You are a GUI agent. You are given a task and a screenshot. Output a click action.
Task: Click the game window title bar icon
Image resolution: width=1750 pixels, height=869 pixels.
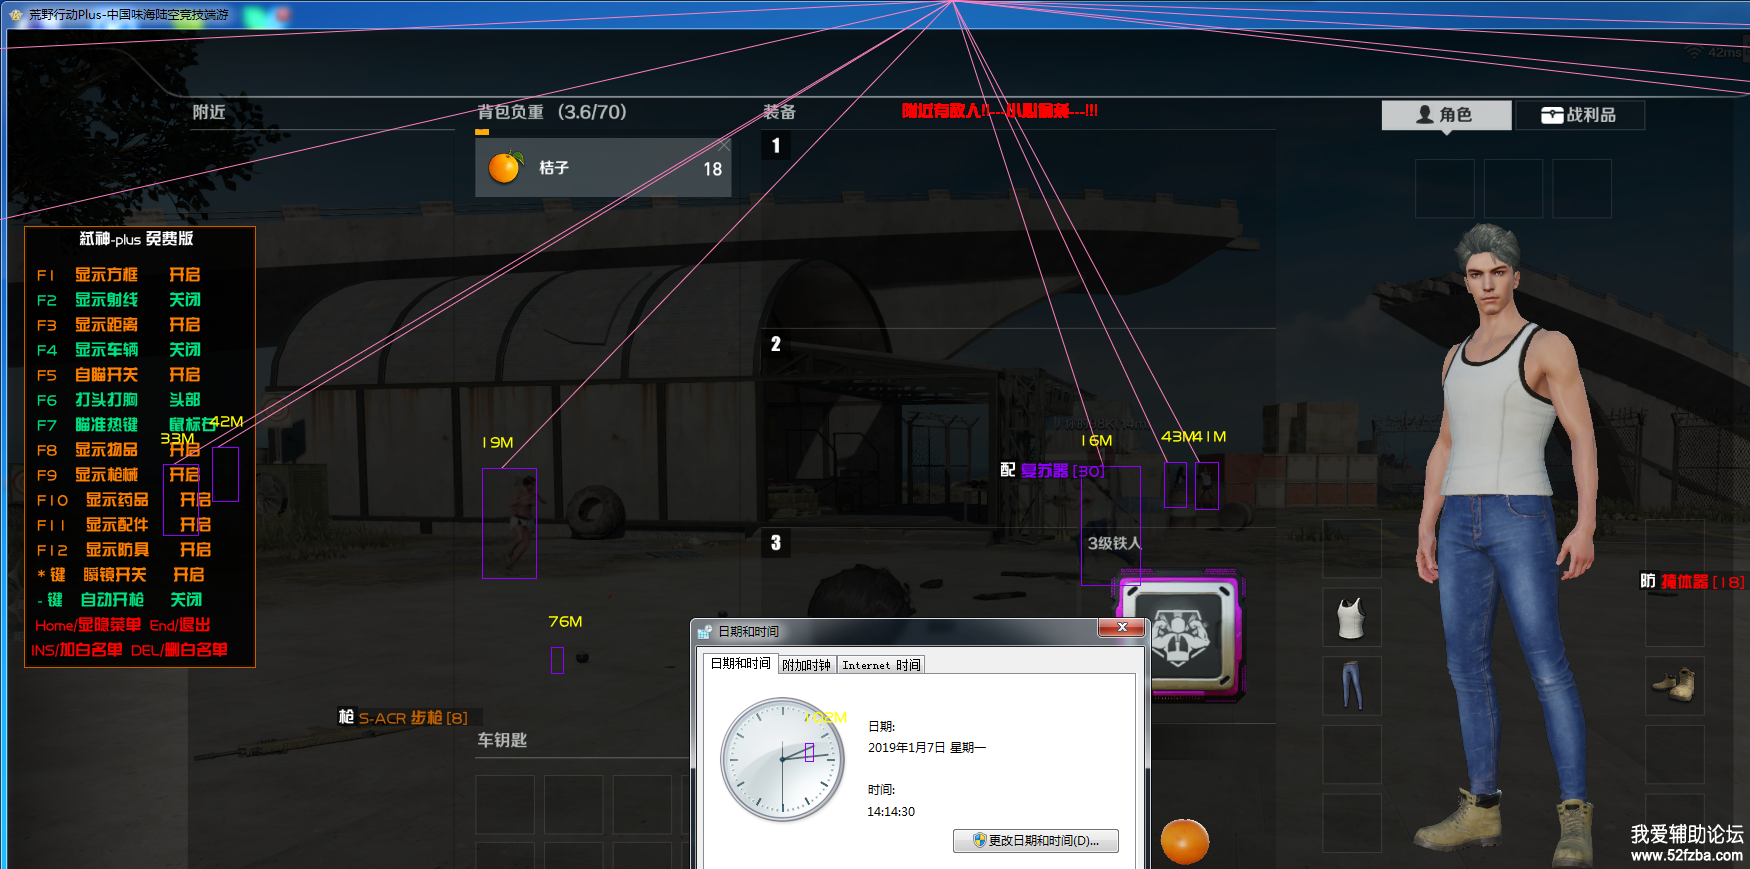(16, 14)
